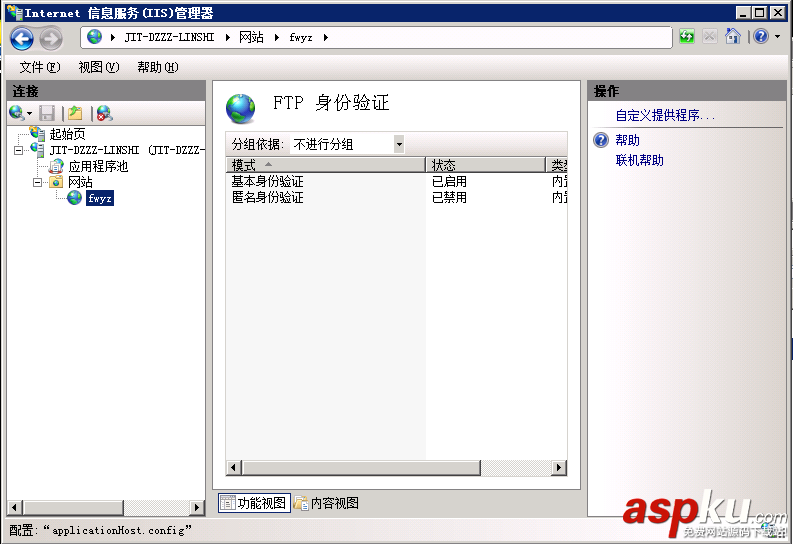Expand the arrow after JIT-DZZZ-LINSHI in breadcrumb
Image resolution: width=793 pixels, height=544 pixels.
[228, 37]
